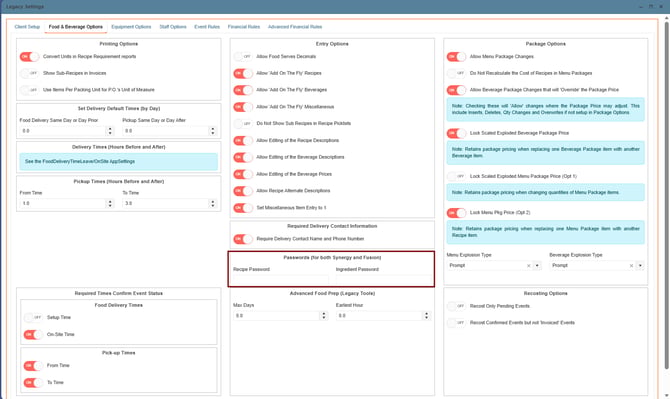
Task: Adjust the Pickup Times From Time stepper
Action: (x=110, y=203)
